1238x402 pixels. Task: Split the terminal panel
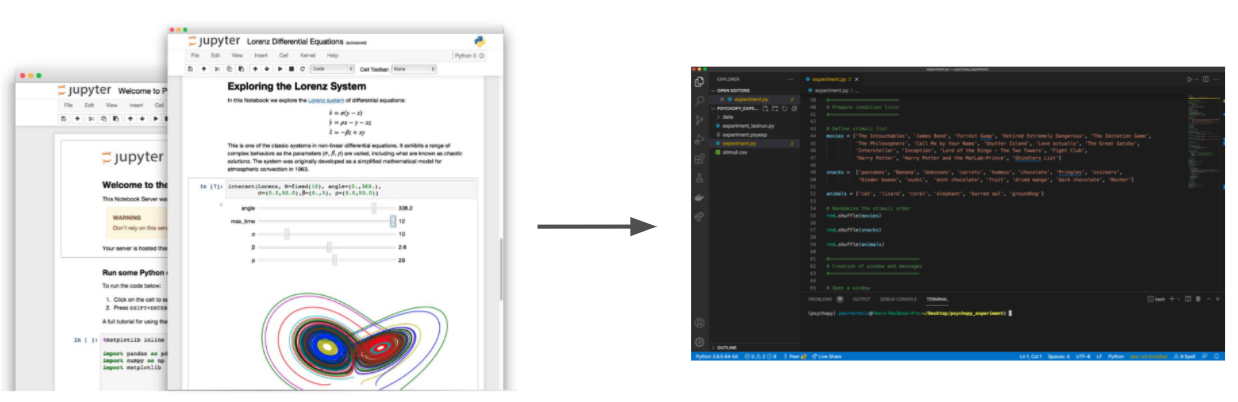(1188, 299)
